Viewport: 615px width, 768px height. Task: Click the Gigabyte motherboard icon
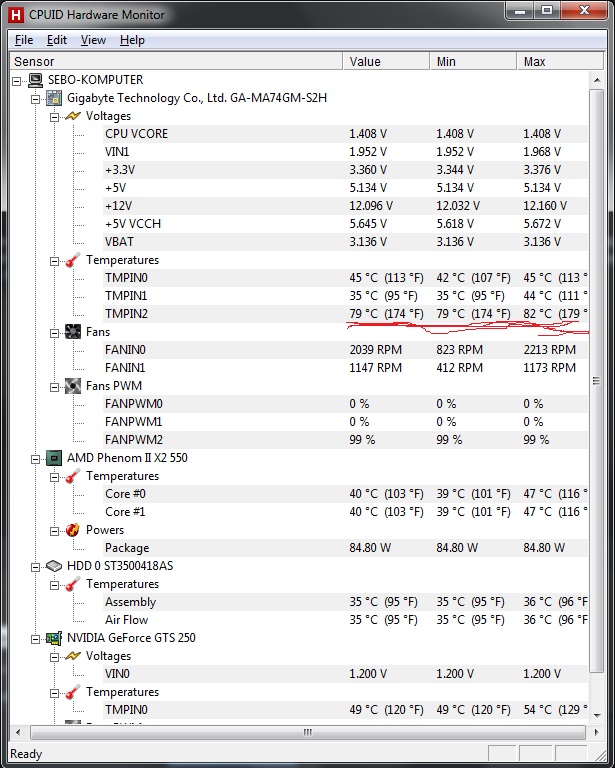click(x=54, y=98)
